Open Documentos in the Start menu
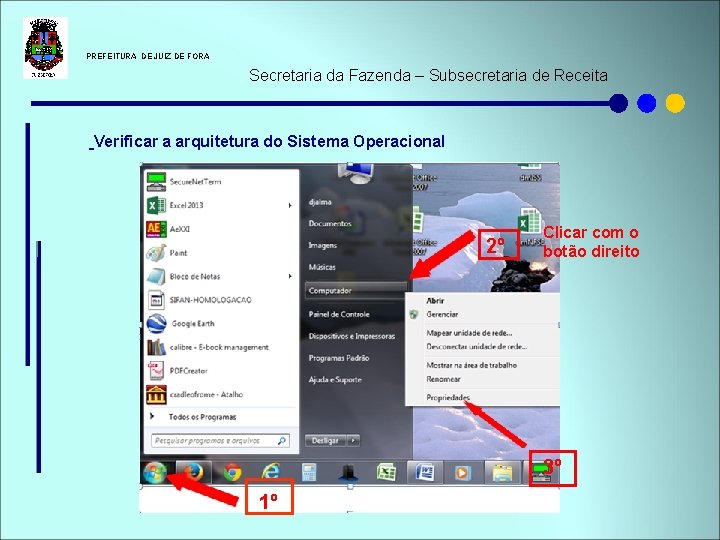The height and width of the screenshot is (540, 720). [330, 224]
